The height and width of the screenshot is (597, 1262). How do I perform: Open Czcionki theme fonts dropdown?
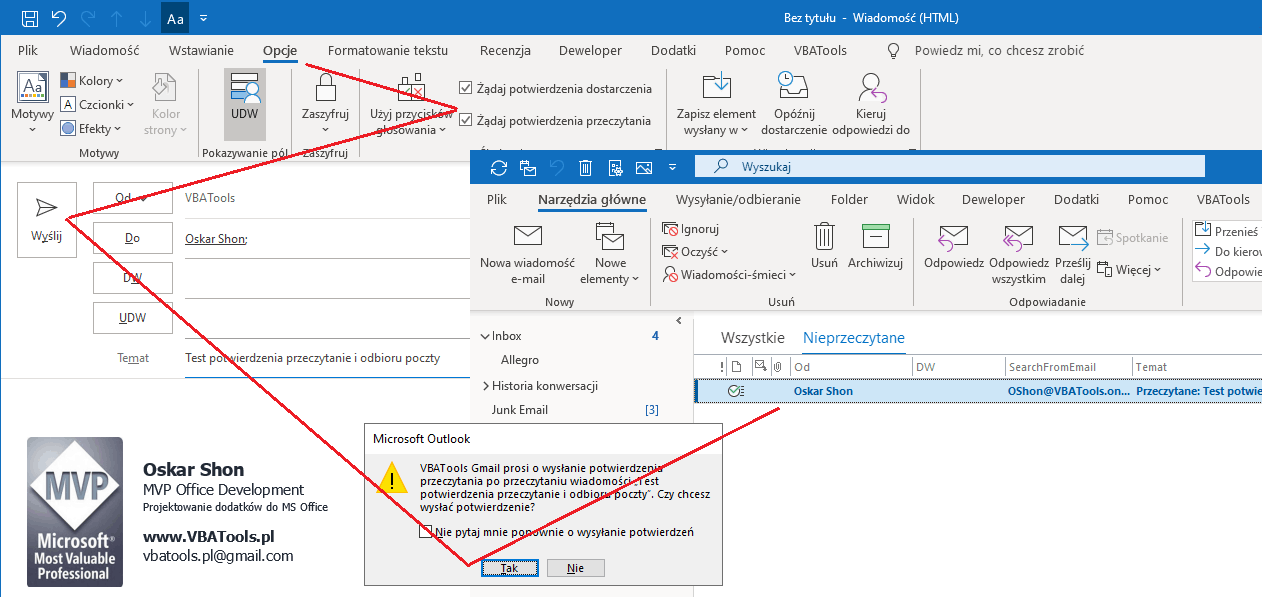tap(95, 104)
